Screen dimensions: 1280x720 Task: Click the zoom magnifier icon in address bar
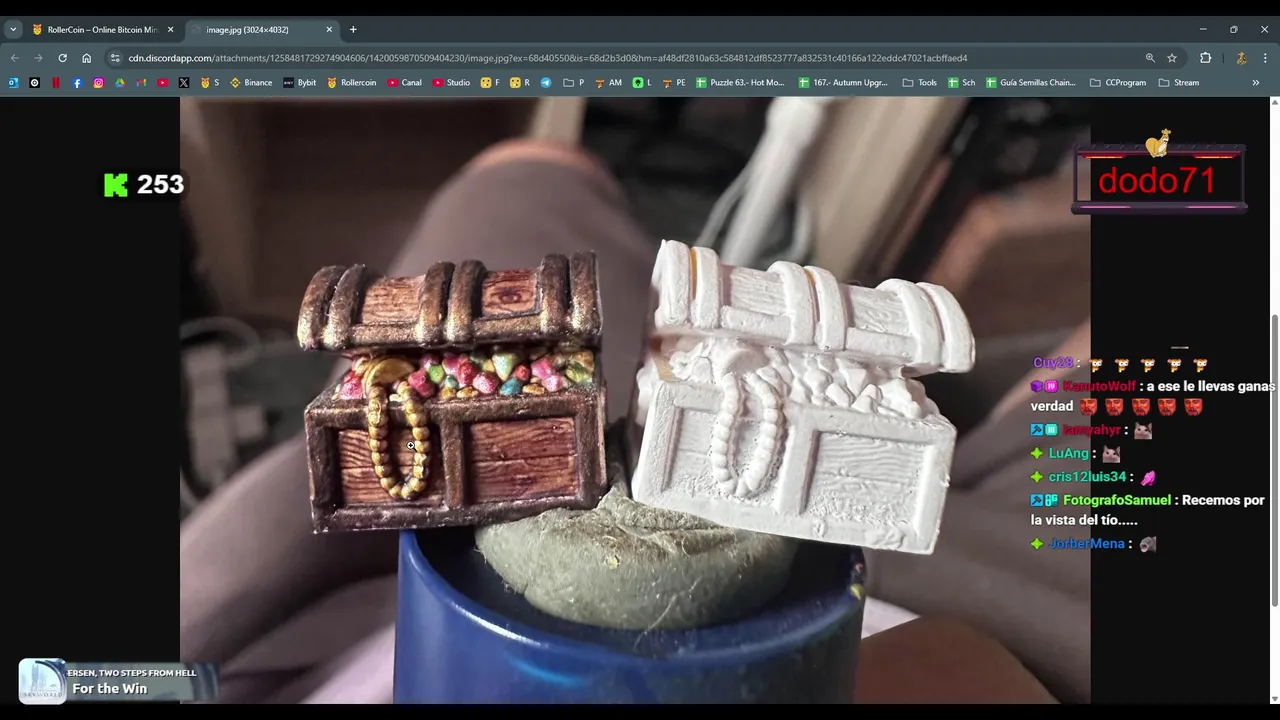(x=1150, y=58)
